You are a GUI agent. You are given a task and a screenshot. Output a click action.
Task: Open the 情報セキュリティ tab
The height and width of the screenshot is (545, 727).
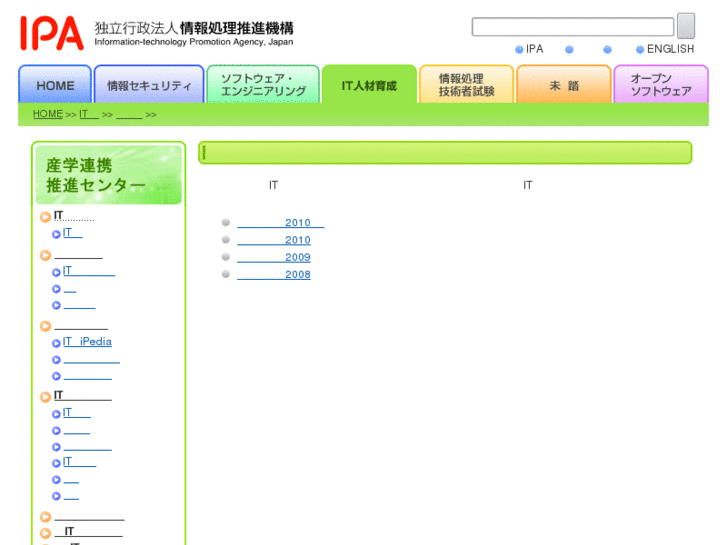pyautogui.click(x=149, y=84)
